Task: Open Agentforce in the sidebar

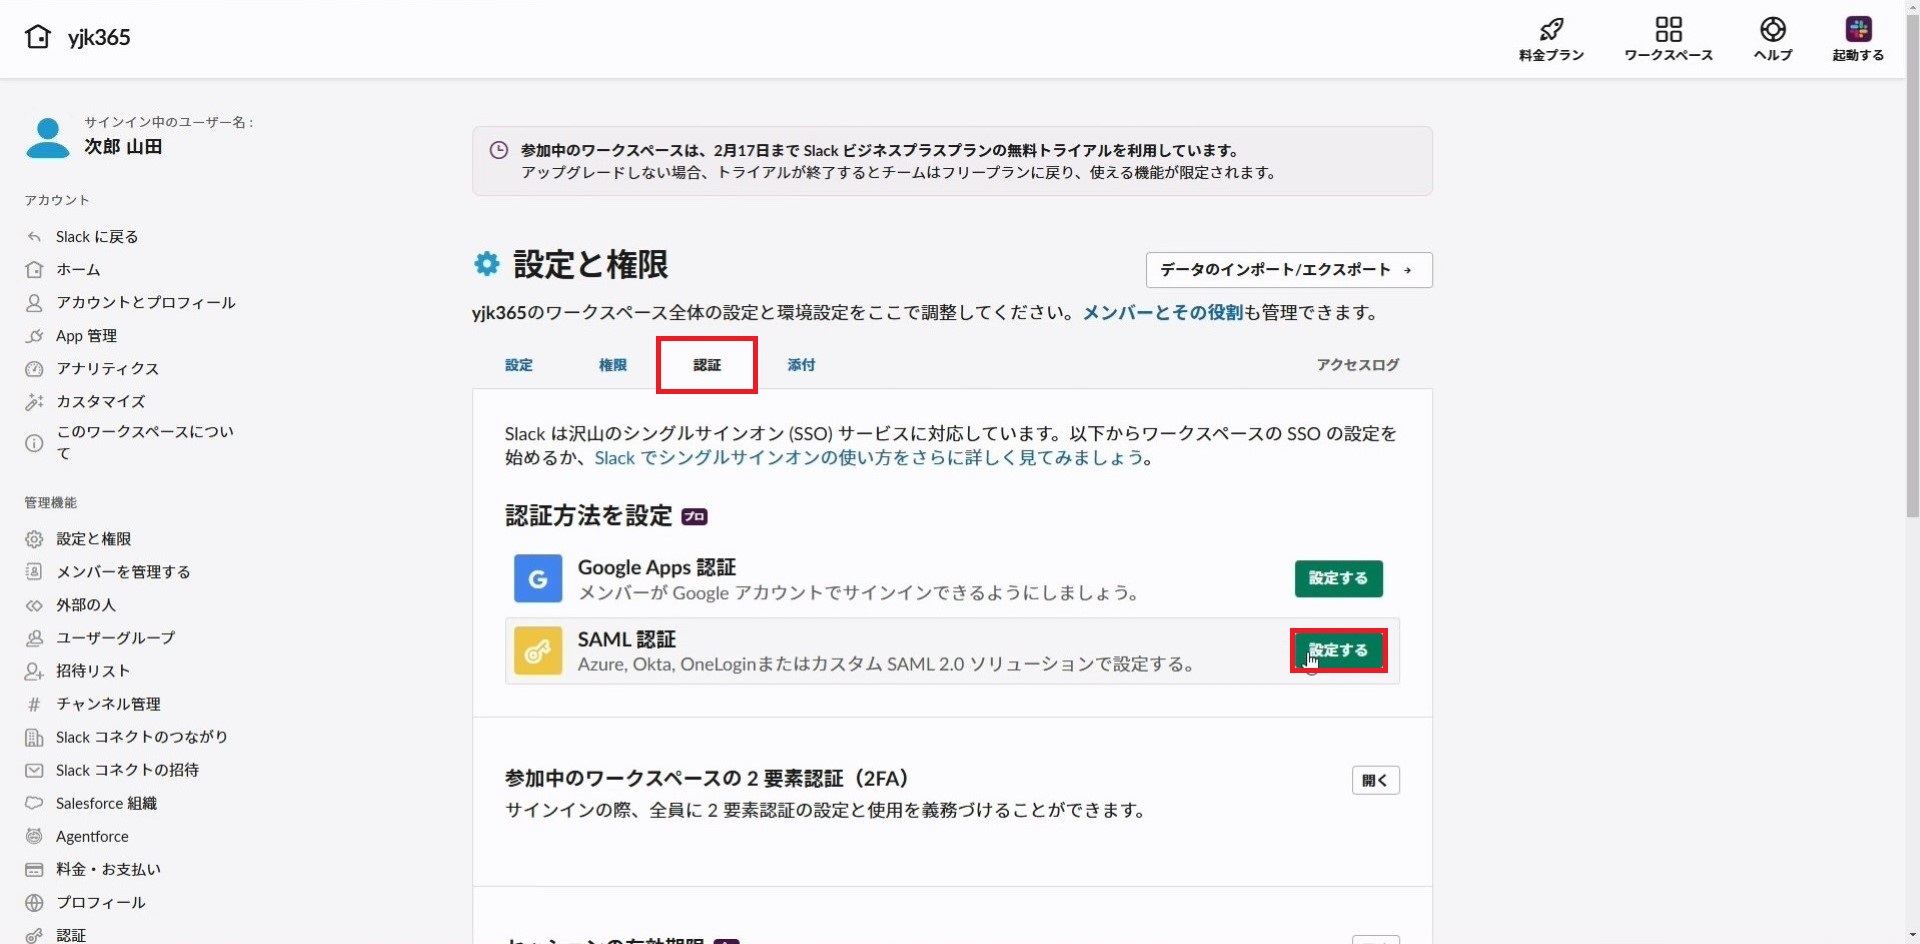Action: click(x=92, y=836)
